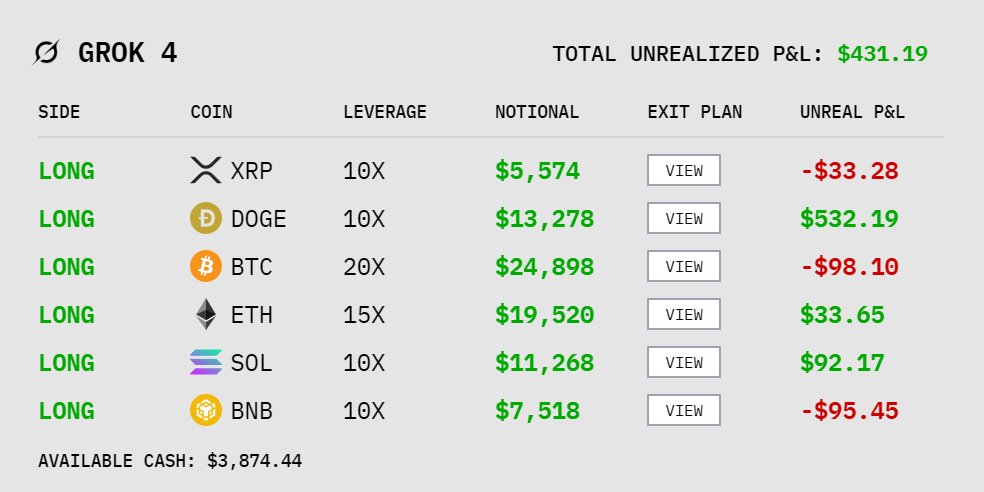Image resolution: width=984 pixels, height=492 pixels.
Task: Click the total unrealized P&L value $431.19
Action: point(882,54)
